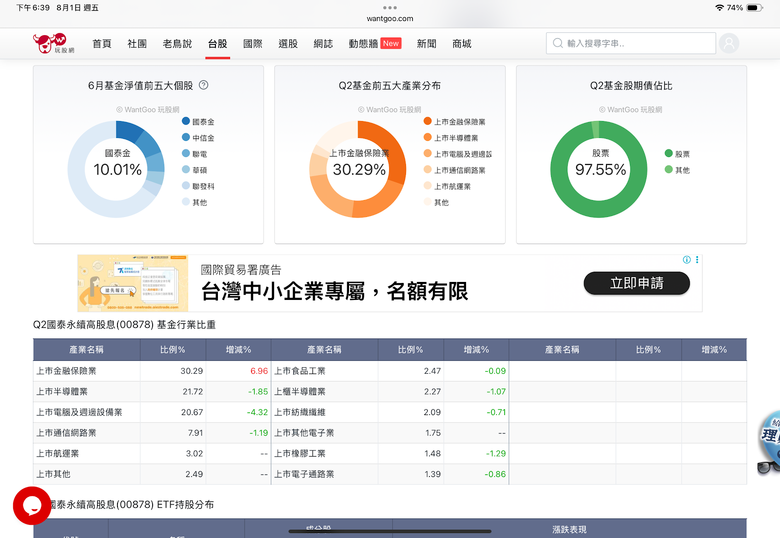
Task: Click the red 6.96 change value
Action: click(259, 371)
